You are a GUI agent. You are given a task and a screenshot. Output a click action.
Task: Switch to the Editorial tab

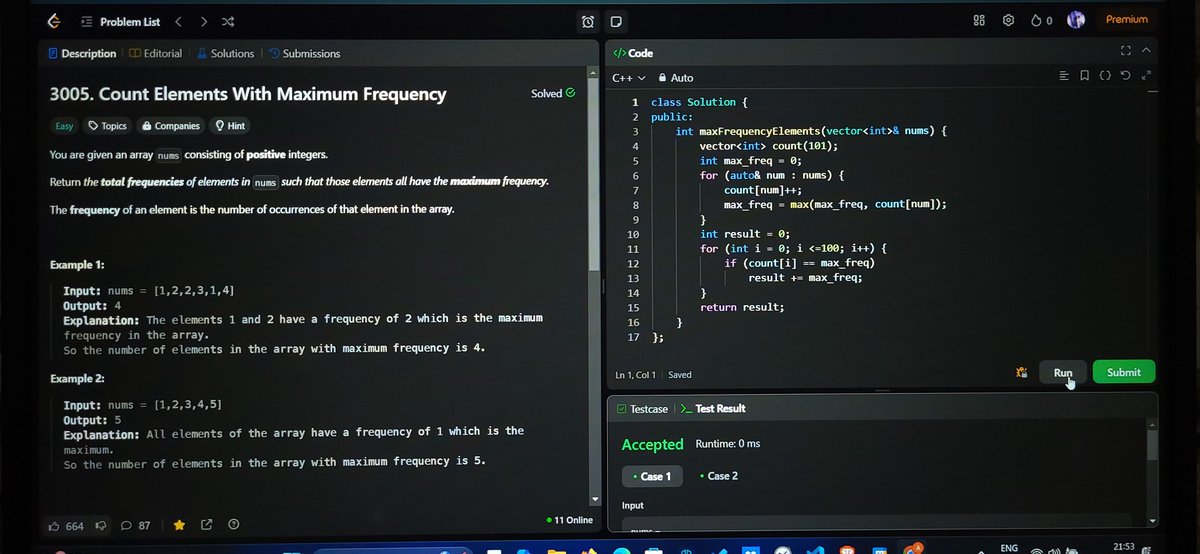(x=156, y=54)
